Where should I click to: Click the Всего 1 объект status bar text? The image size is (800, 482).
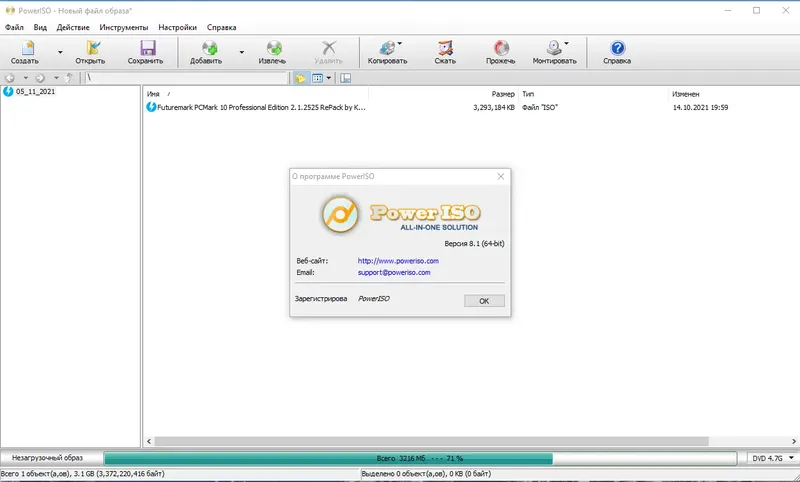pyautogui.click(x=83, y=474)
